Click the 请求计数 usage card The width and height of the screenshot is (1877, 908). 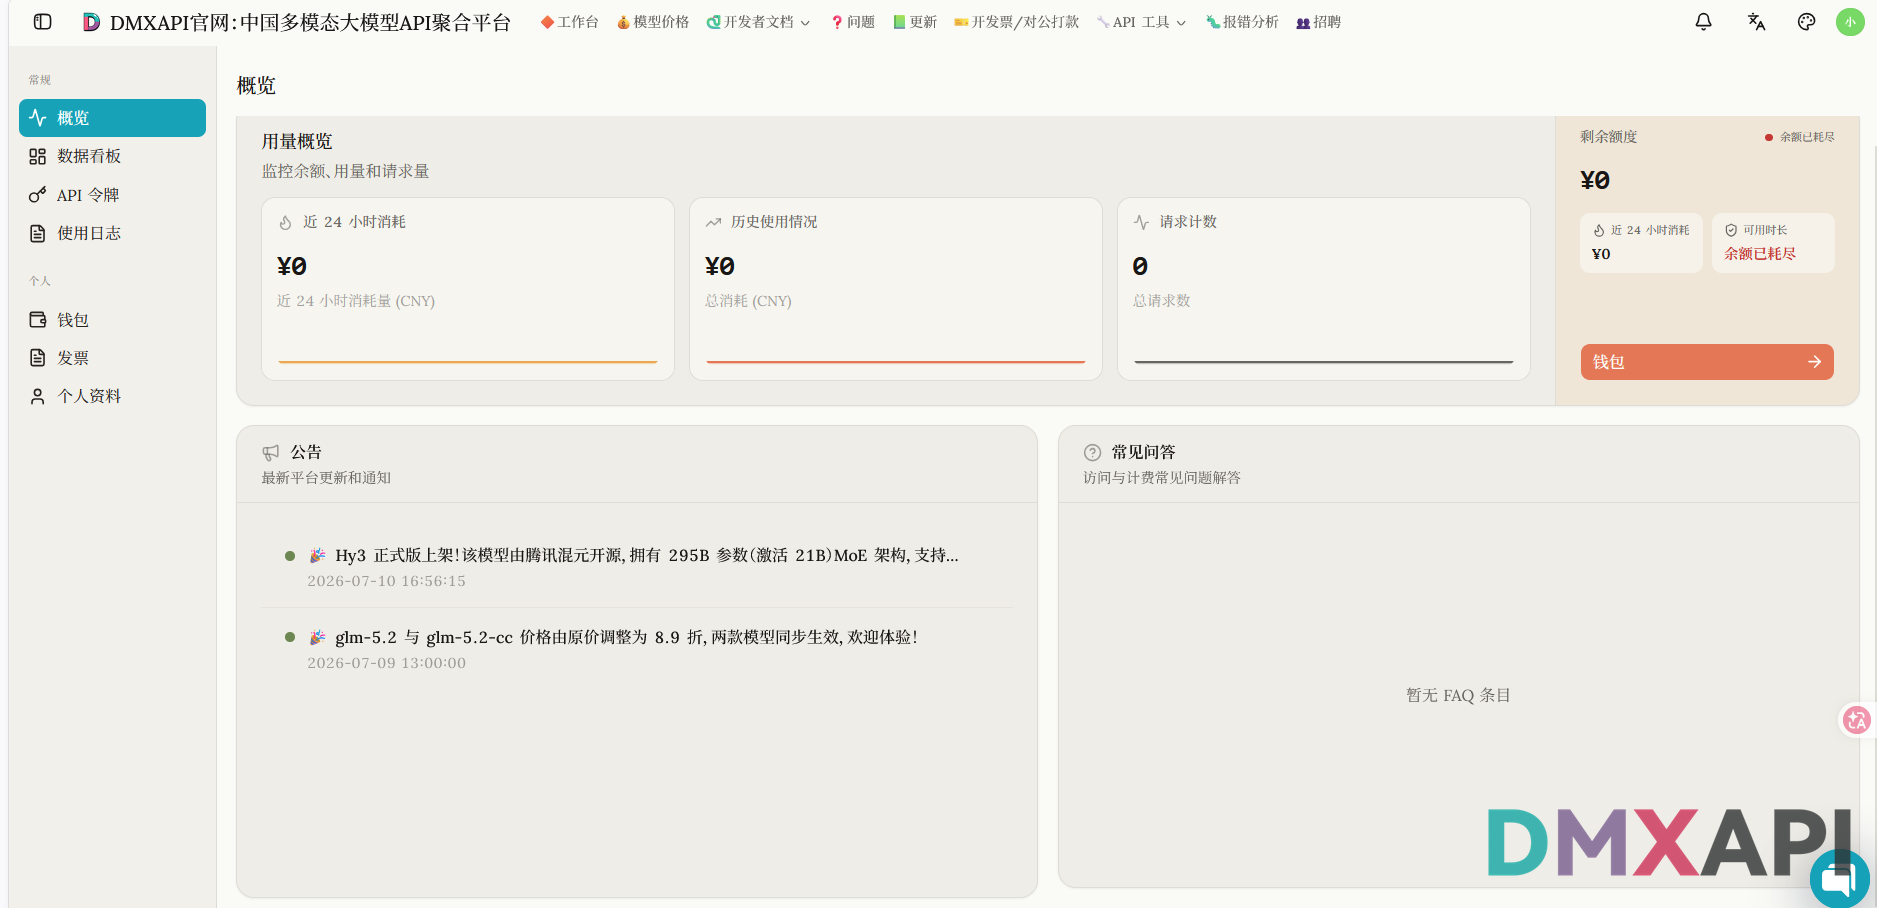pos(1324,289)
